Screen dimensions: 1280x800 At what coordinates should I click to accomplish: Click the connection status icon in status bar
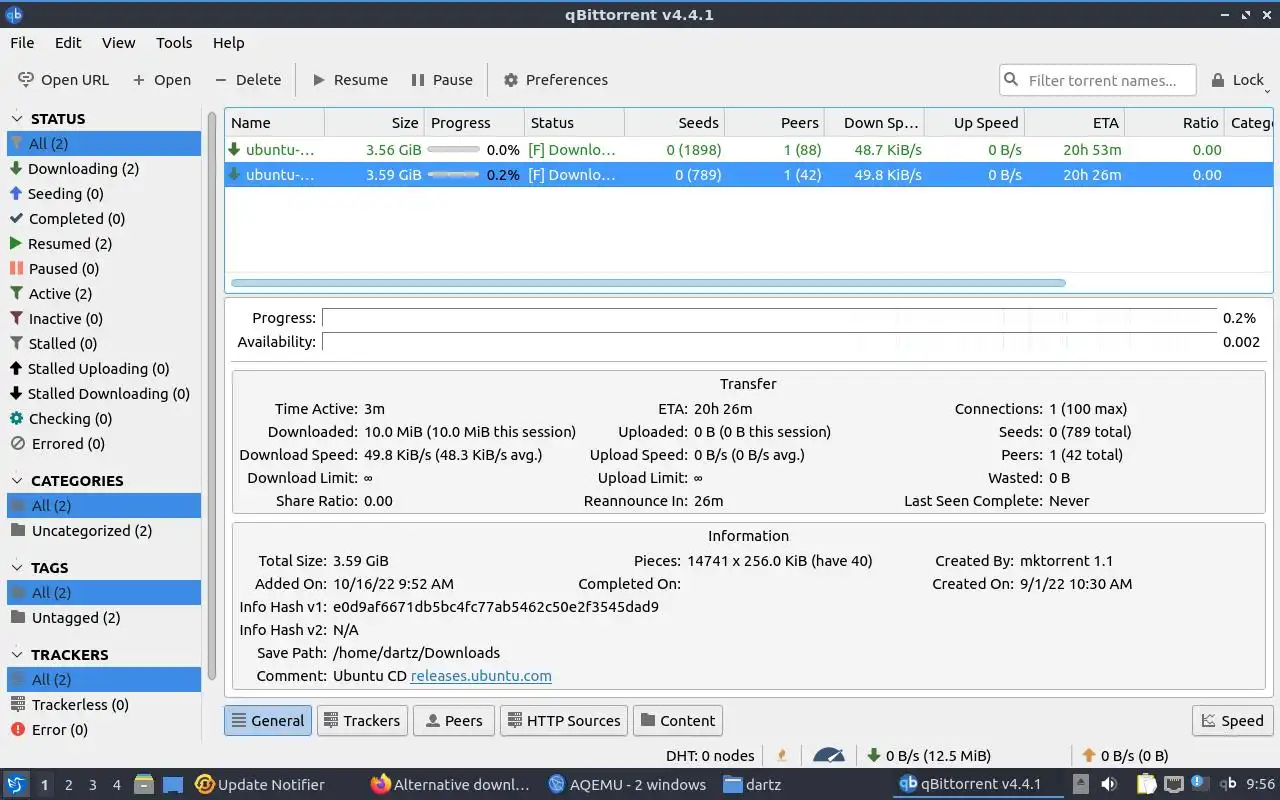(782, 756)
